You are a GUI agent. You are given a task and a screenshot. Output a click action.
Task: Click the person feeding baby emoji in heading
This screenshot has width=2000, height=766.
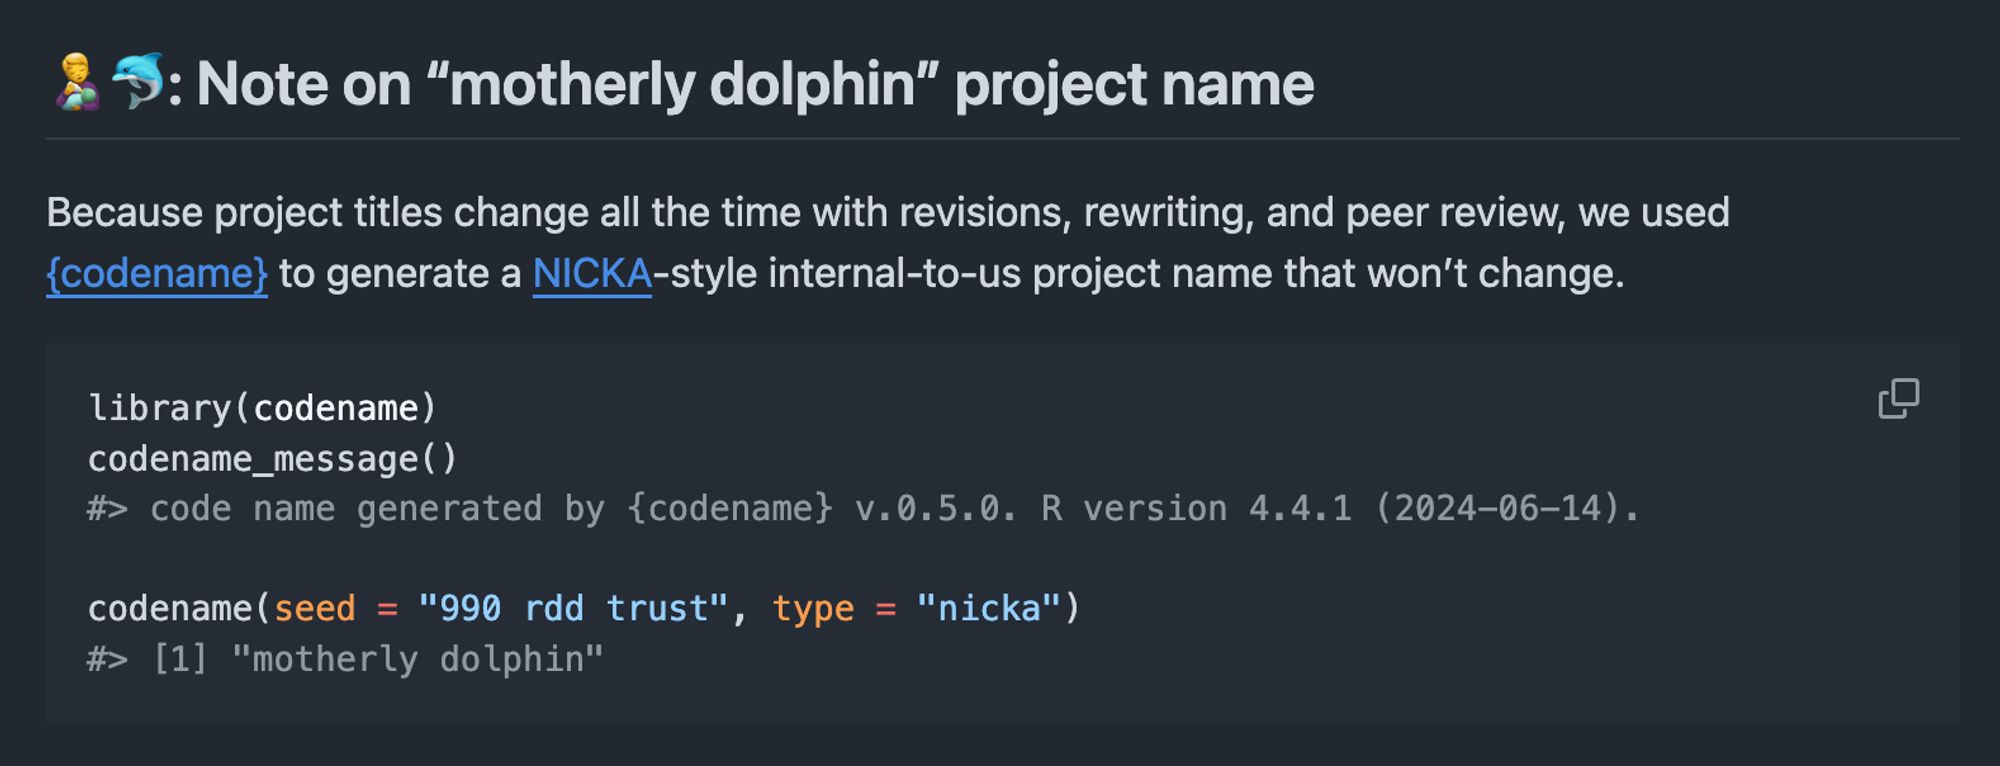click(x=77, y=81)
